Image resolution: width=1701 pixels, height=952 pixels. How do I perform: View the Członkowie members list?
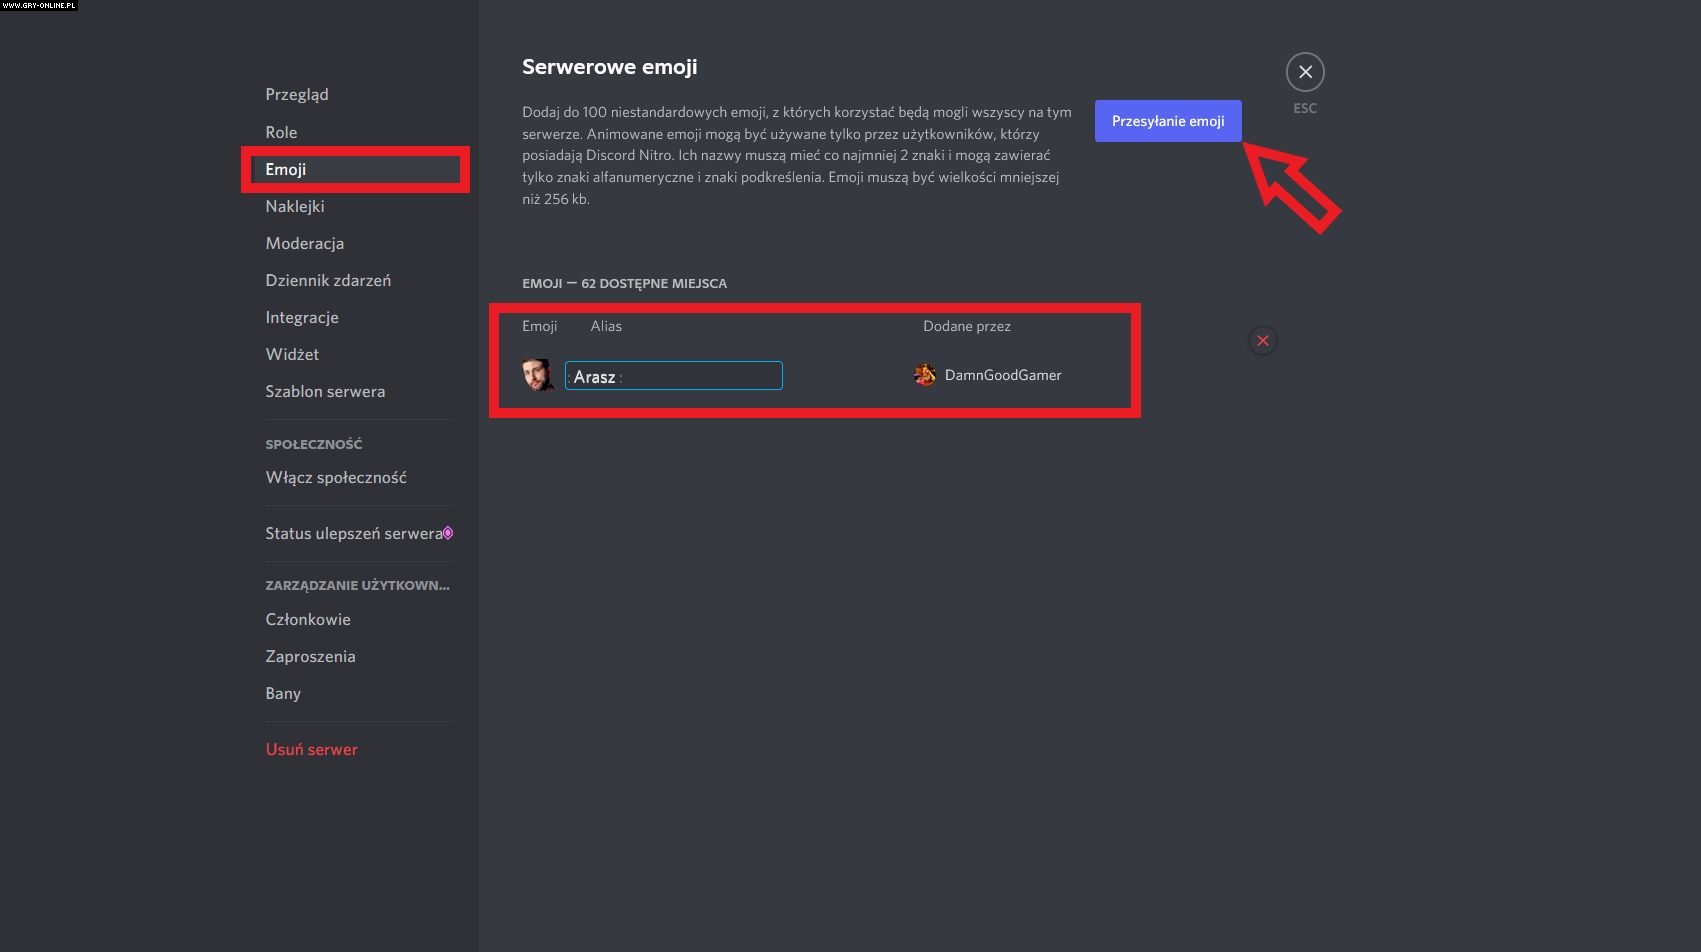[308, 619]
